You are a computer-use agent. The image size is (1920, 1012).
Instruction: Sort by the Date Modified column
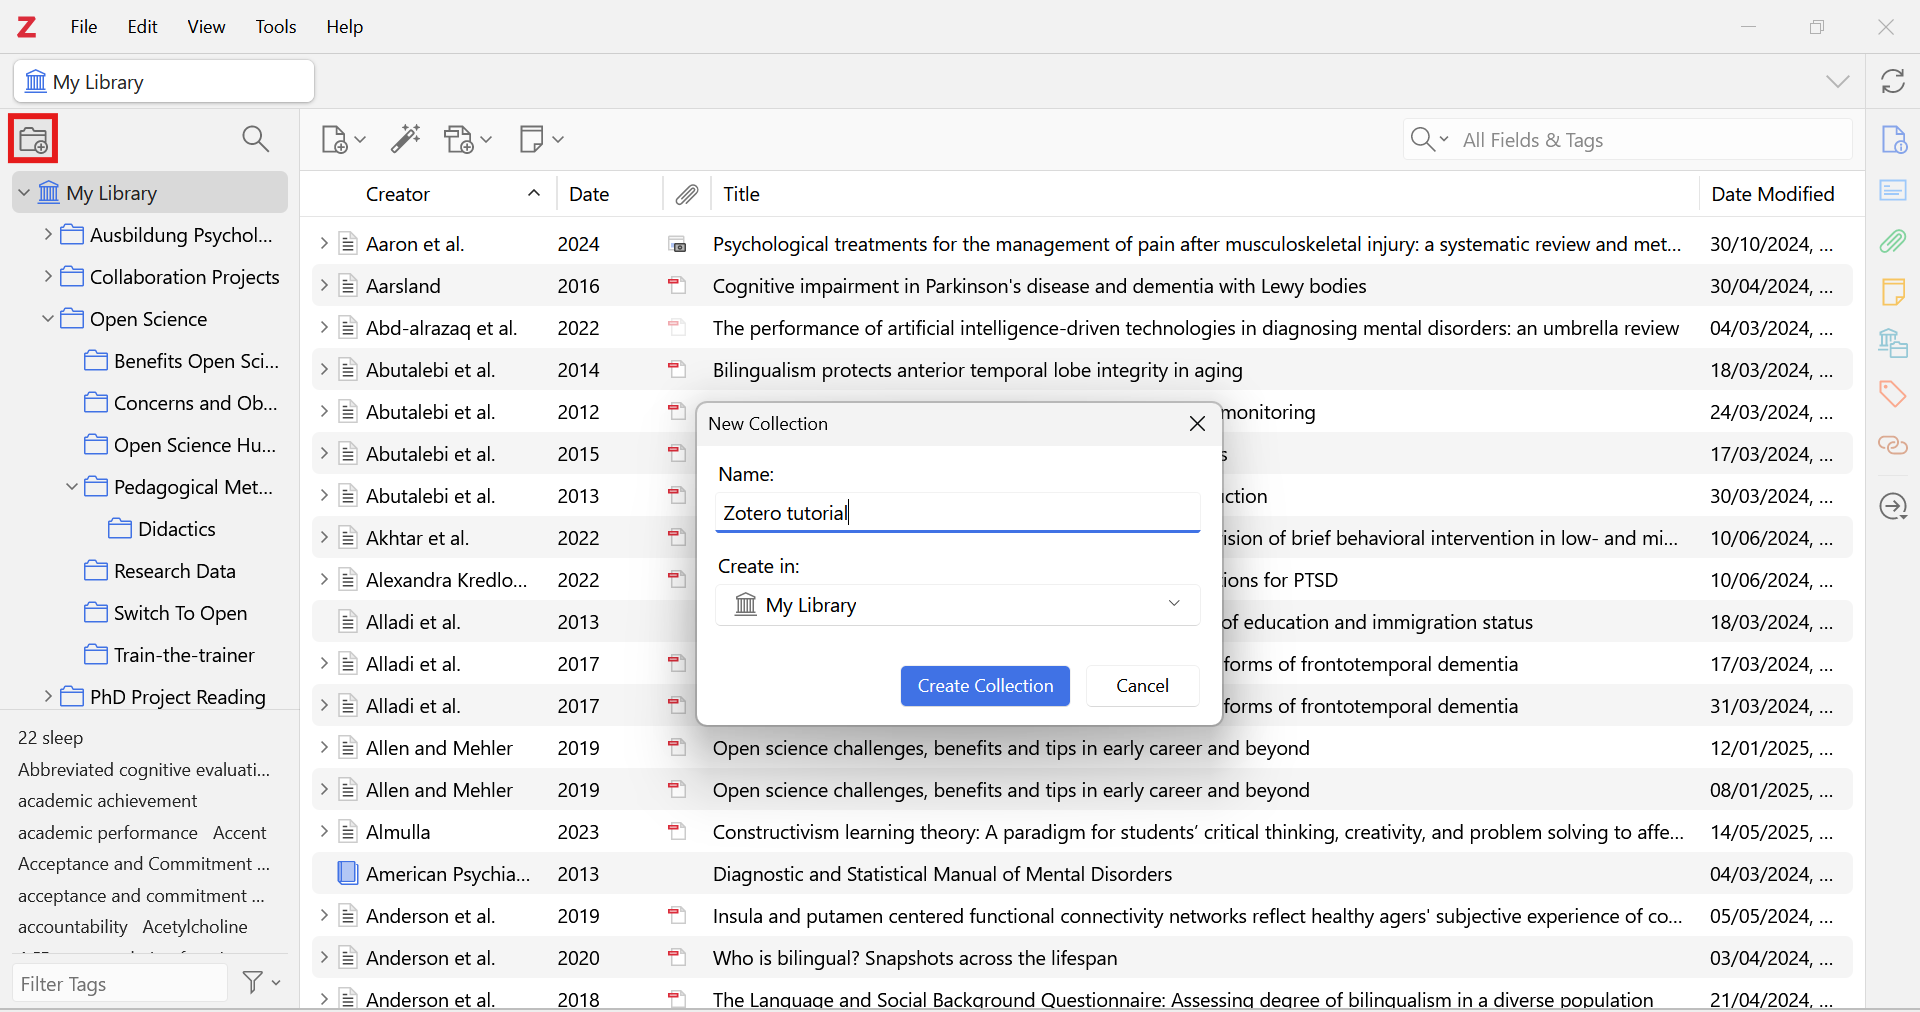[x=1775, y=195]
